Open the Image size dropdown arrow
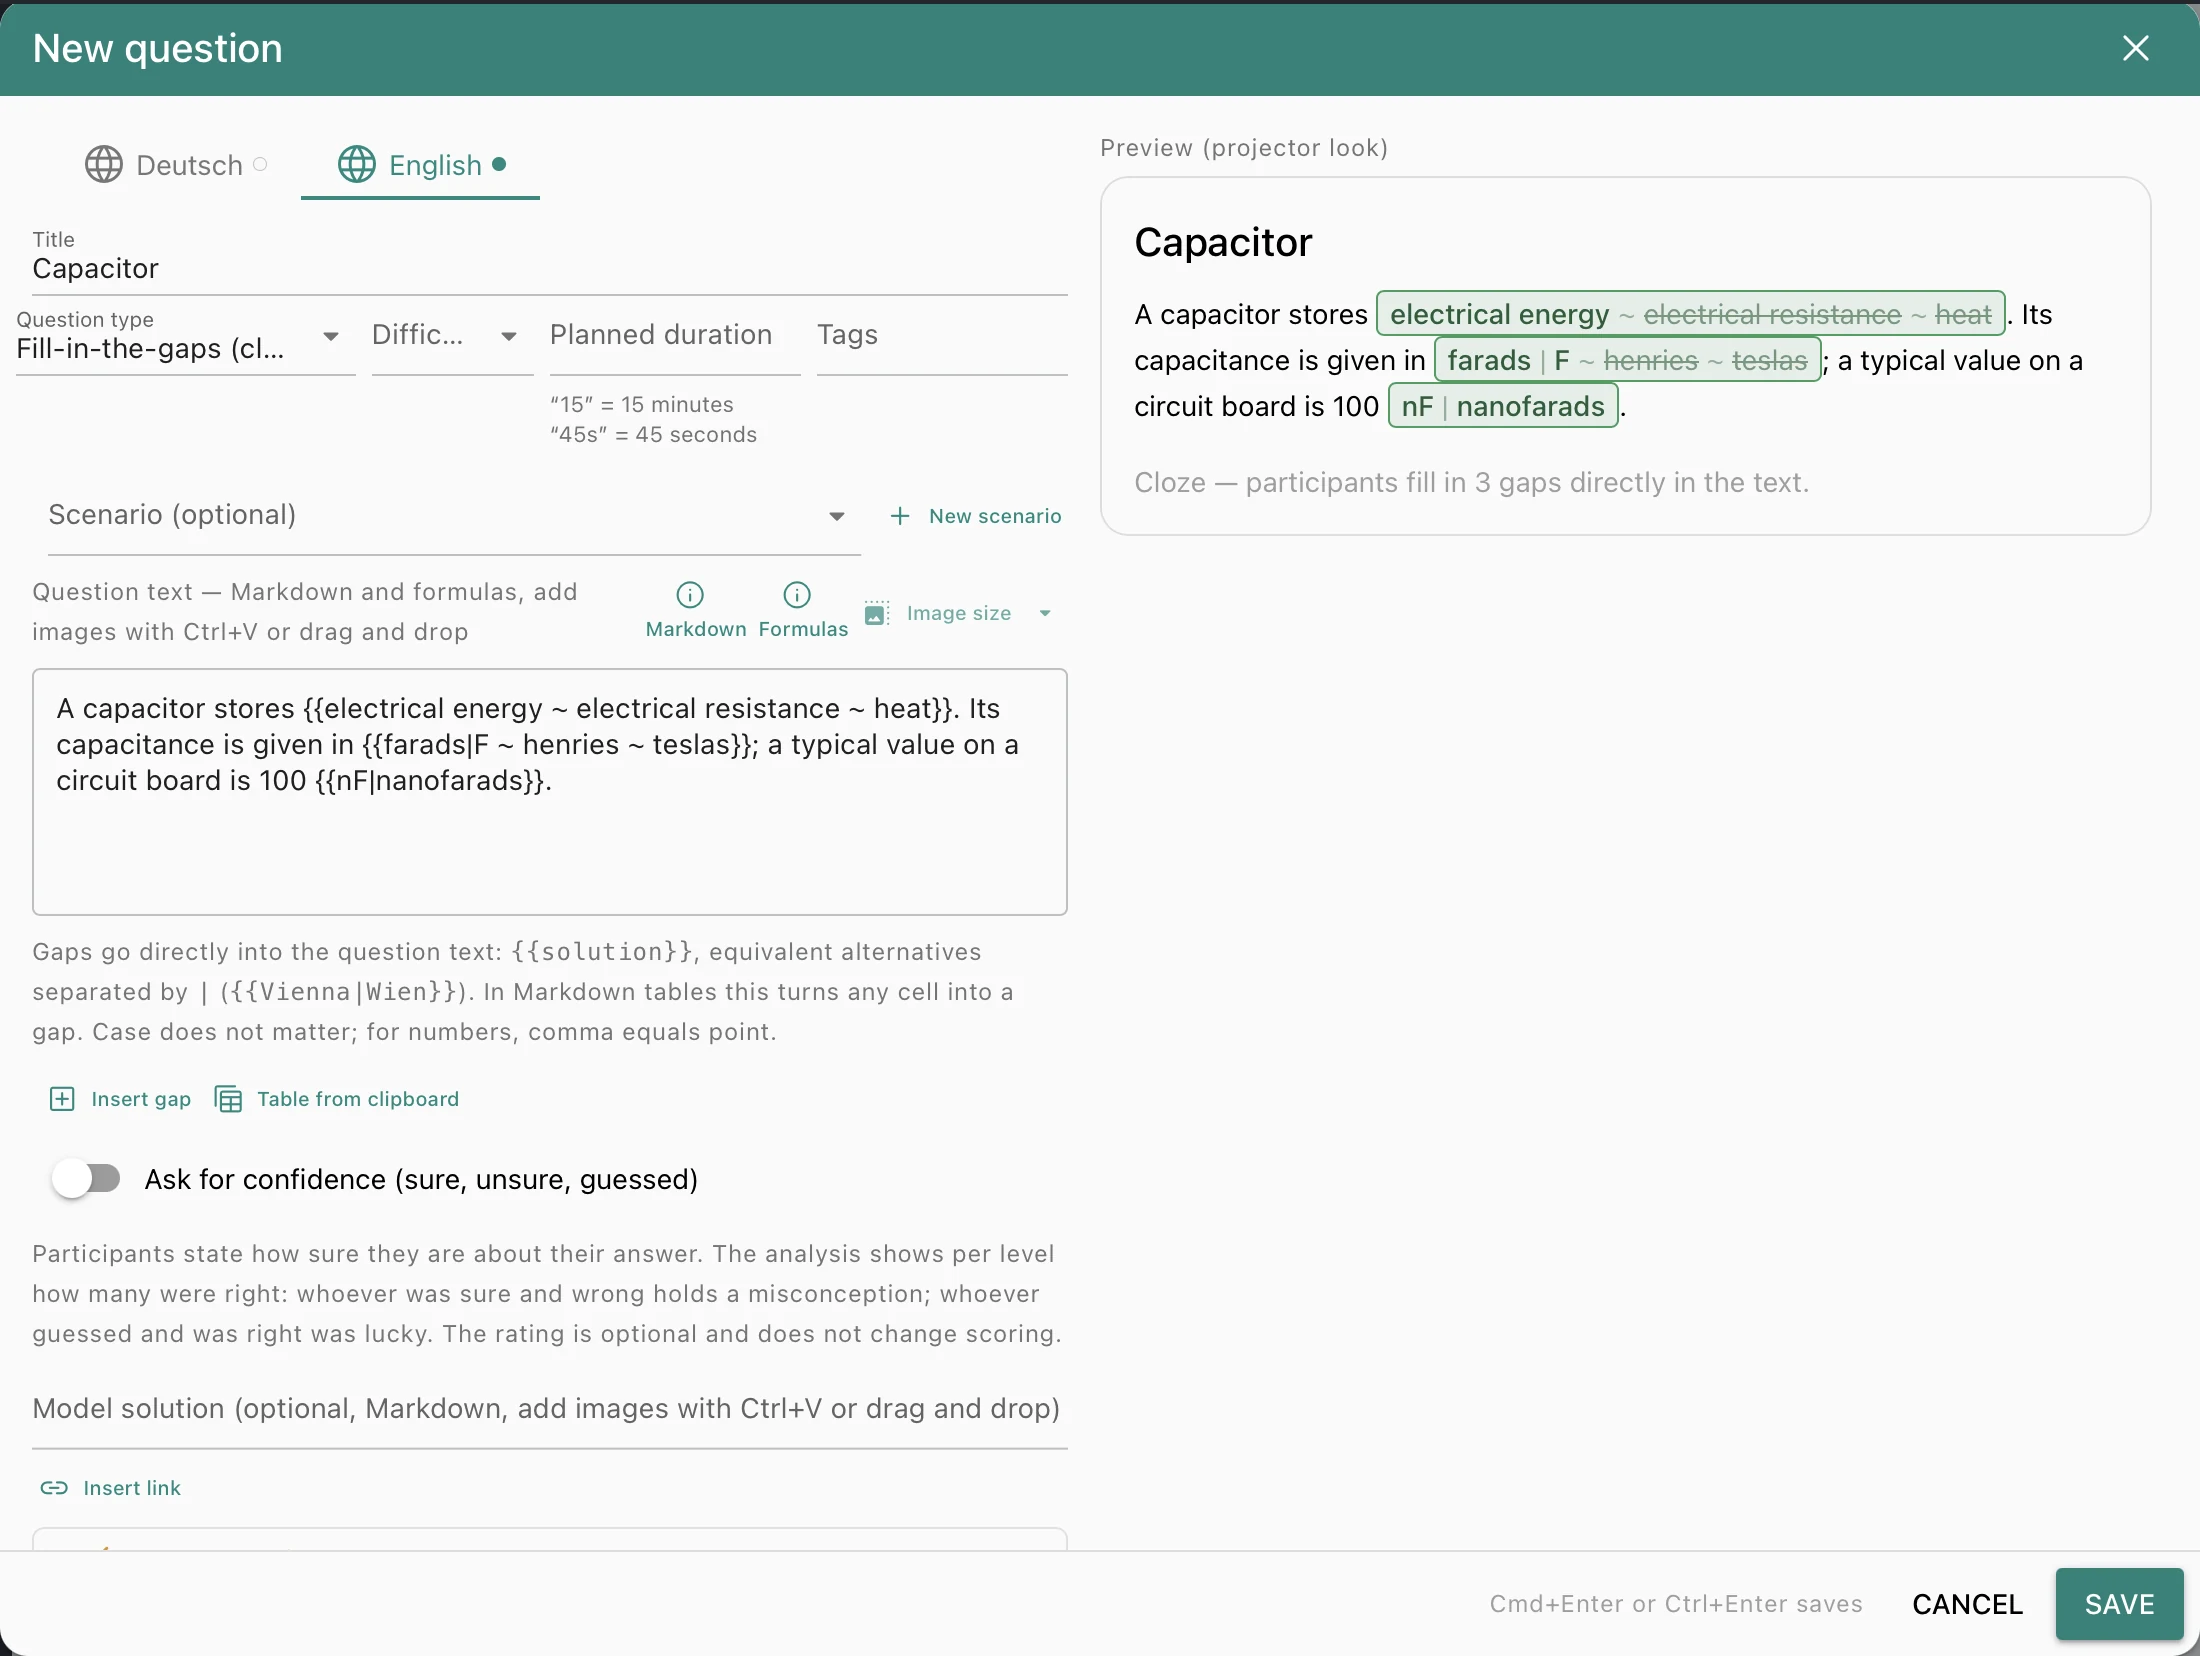The image size is (2200, 1656). tap(1045, 613)
